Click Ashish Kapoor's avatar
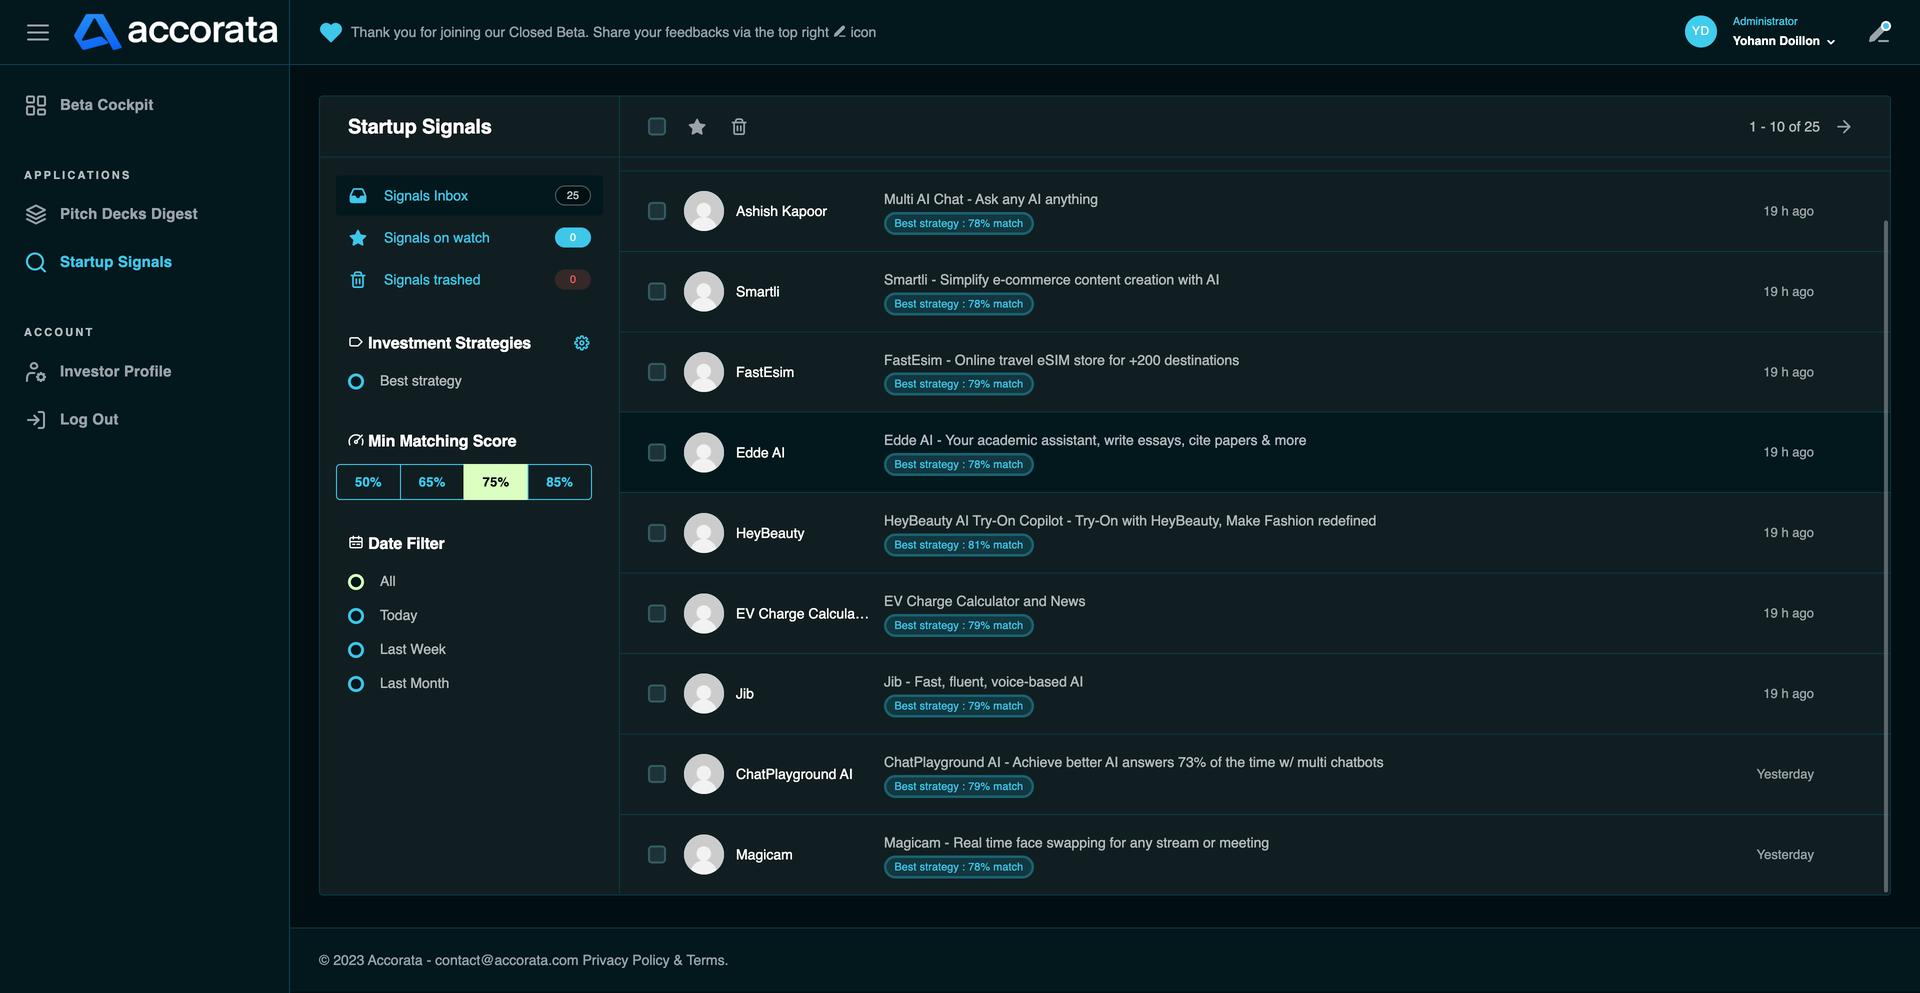The image size is (1920, 993). pyautogui.click(x=703, y=211)
